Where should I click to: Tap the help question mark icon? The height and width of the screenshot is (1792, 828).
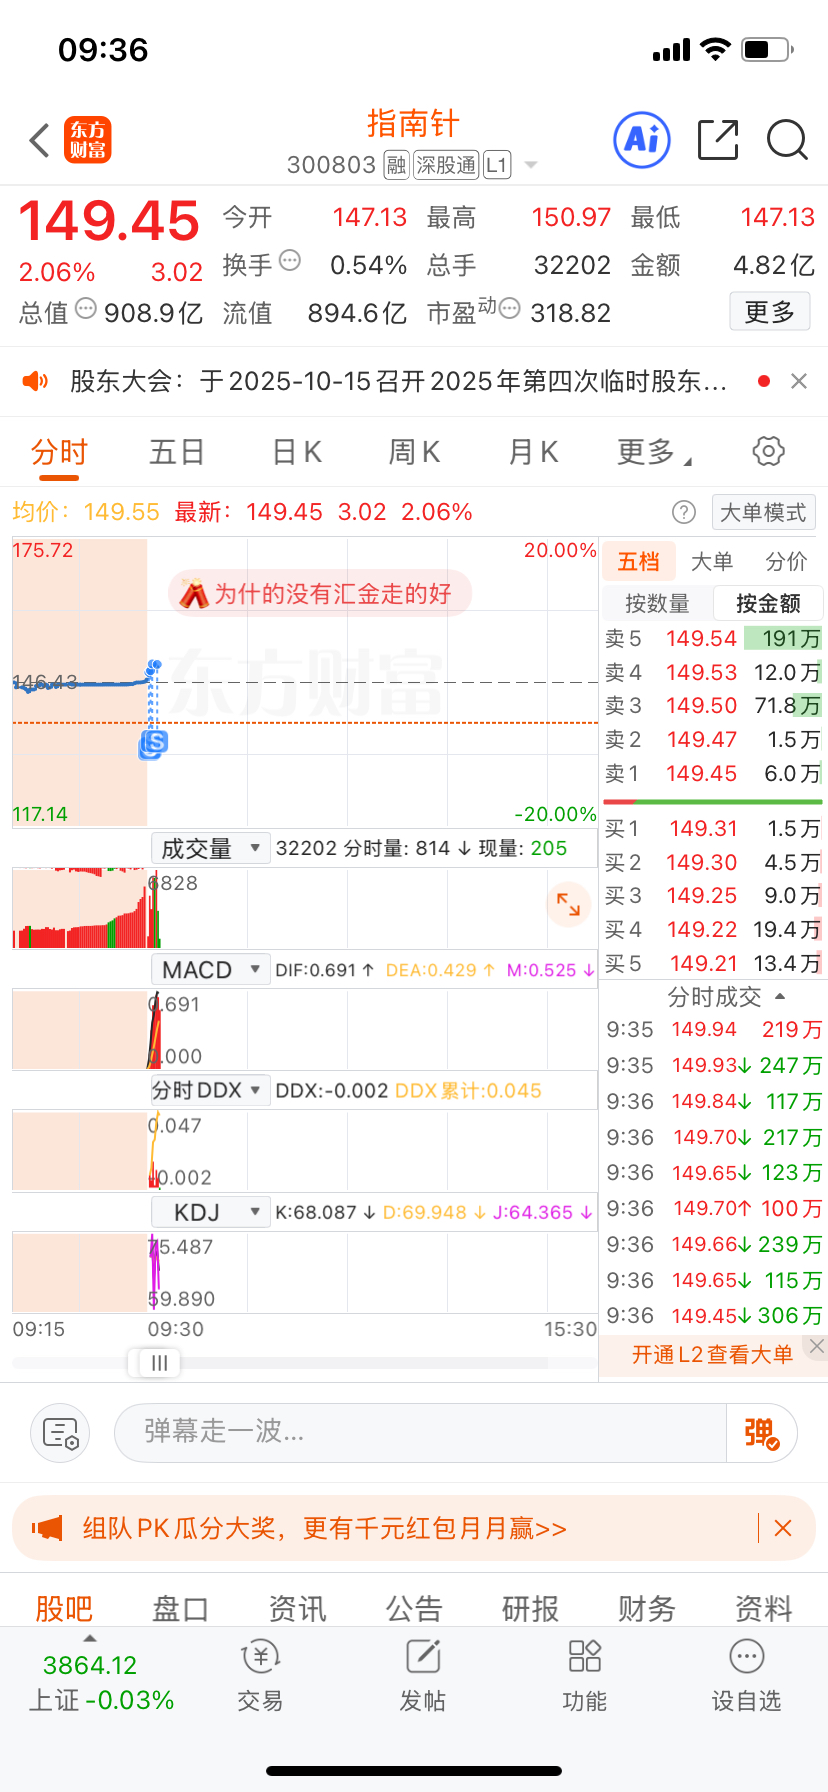point(684,513)
